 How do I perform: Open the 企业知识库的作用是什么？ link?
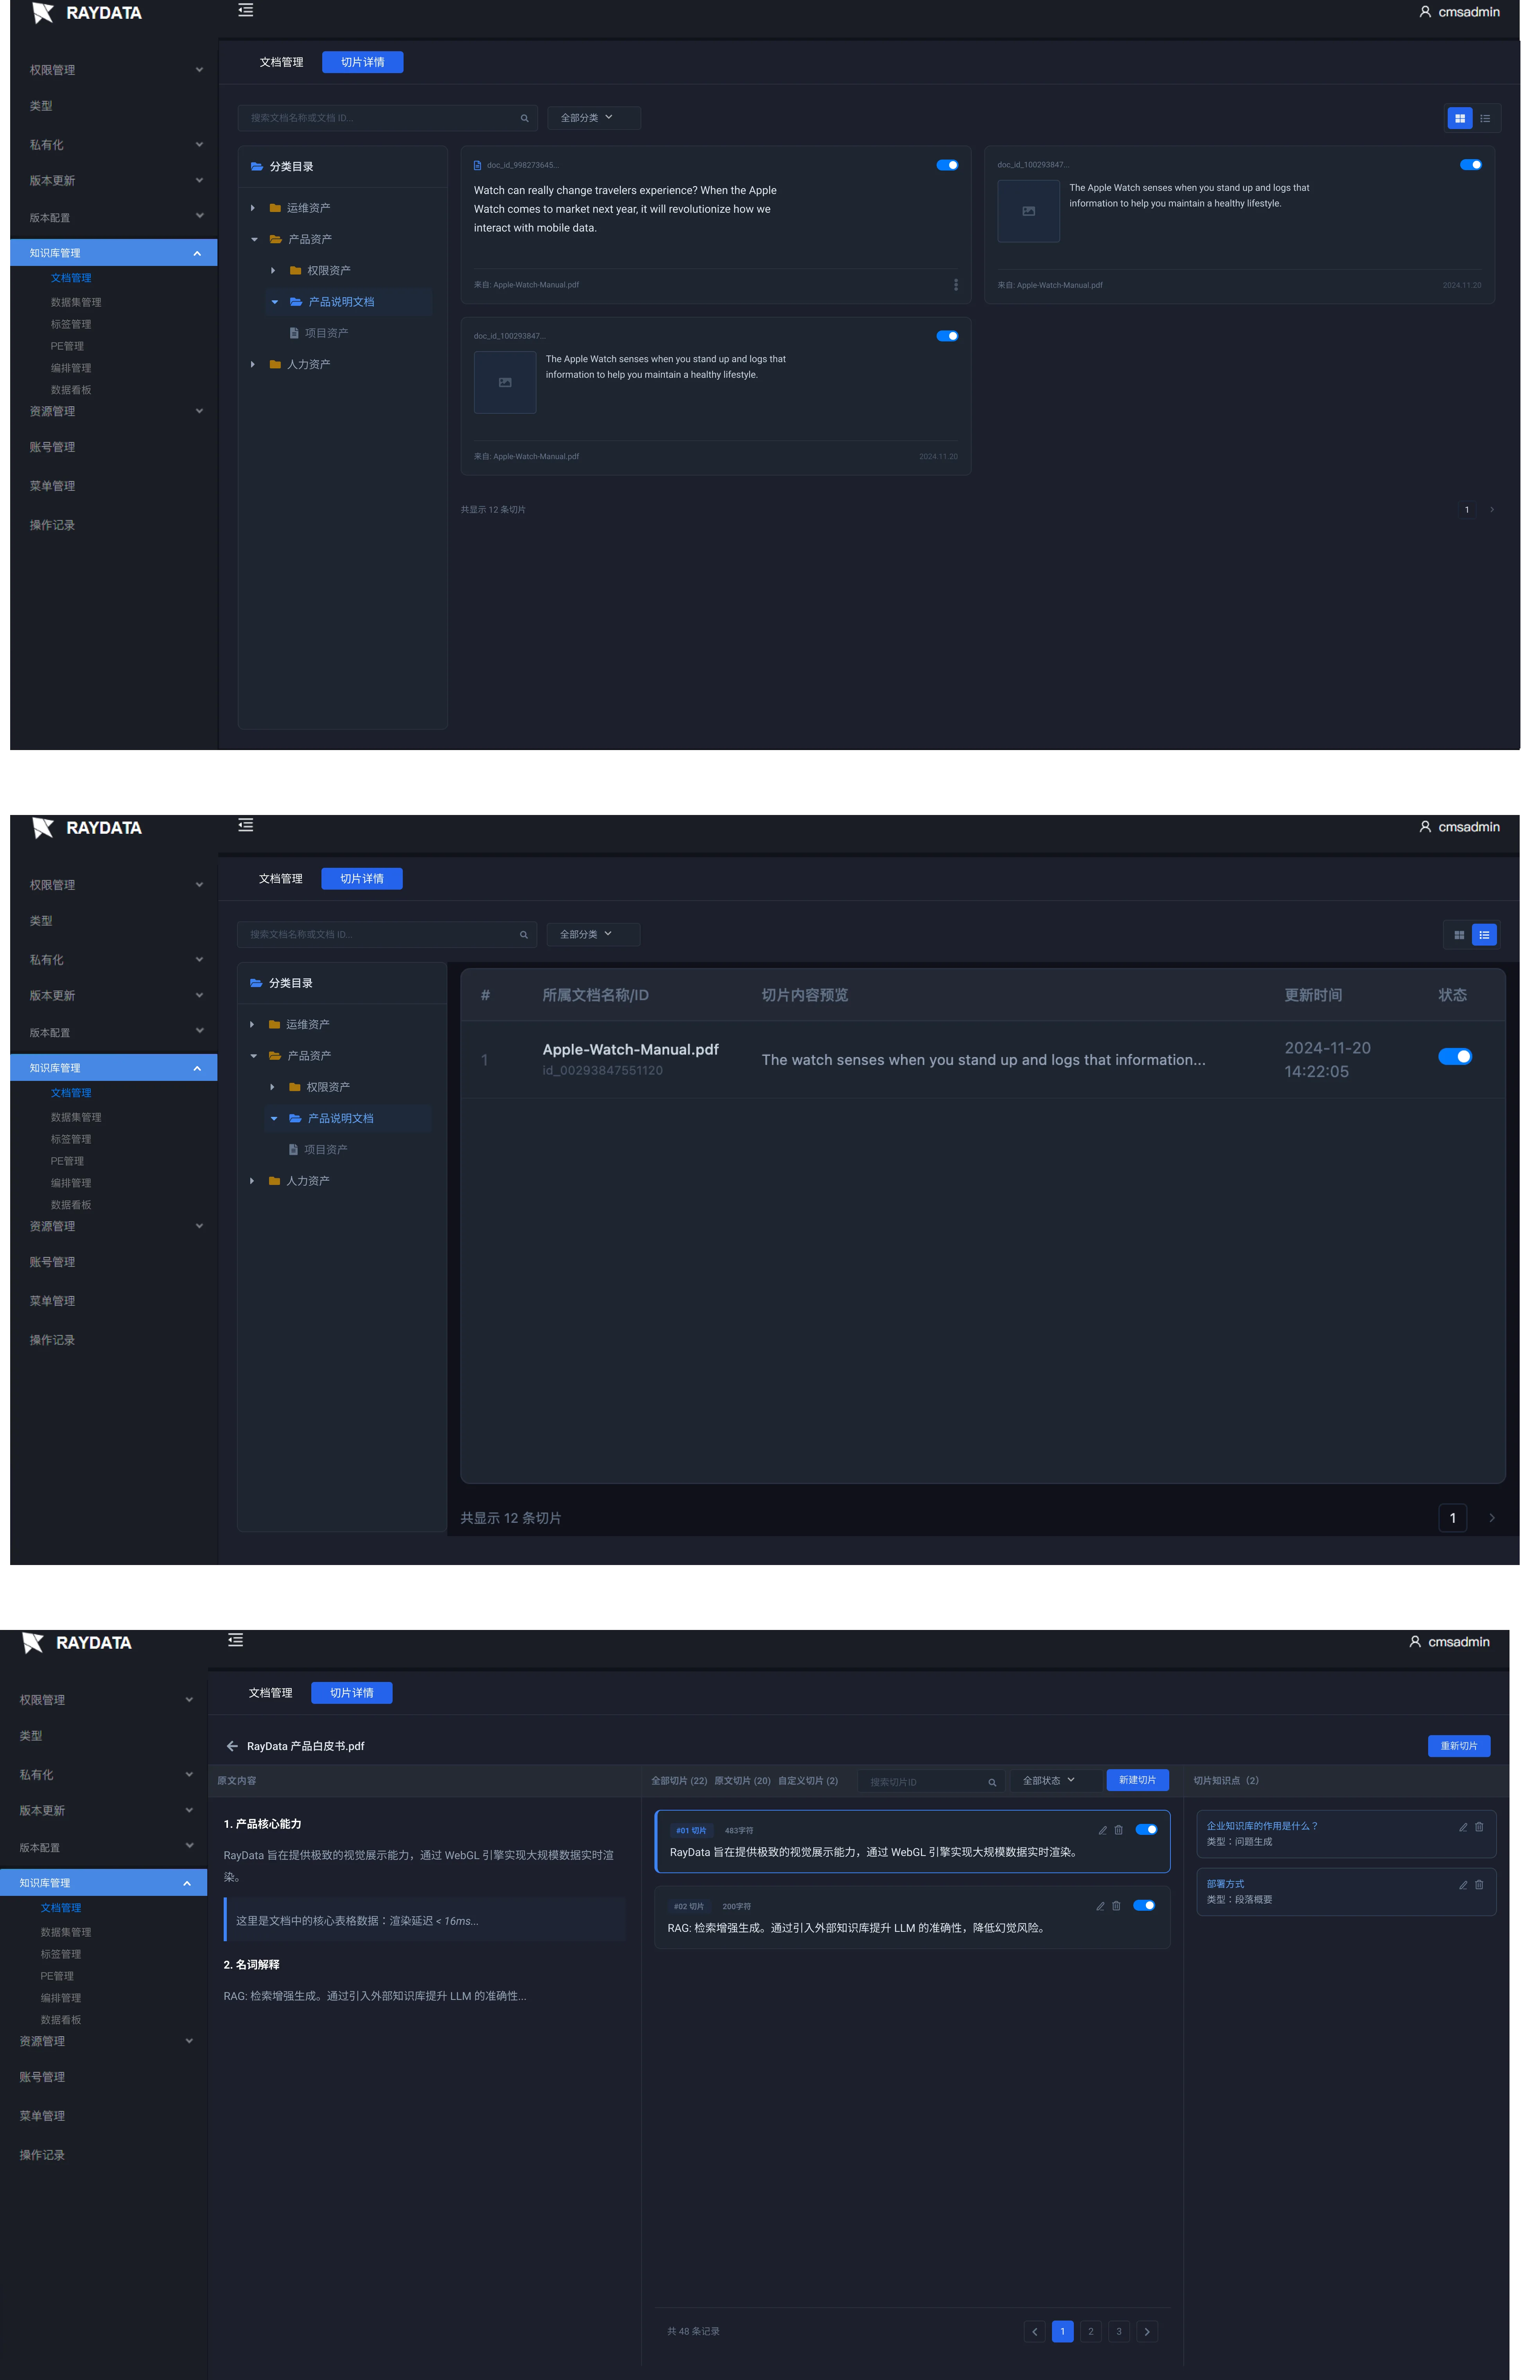(x=1262, y=1826)
